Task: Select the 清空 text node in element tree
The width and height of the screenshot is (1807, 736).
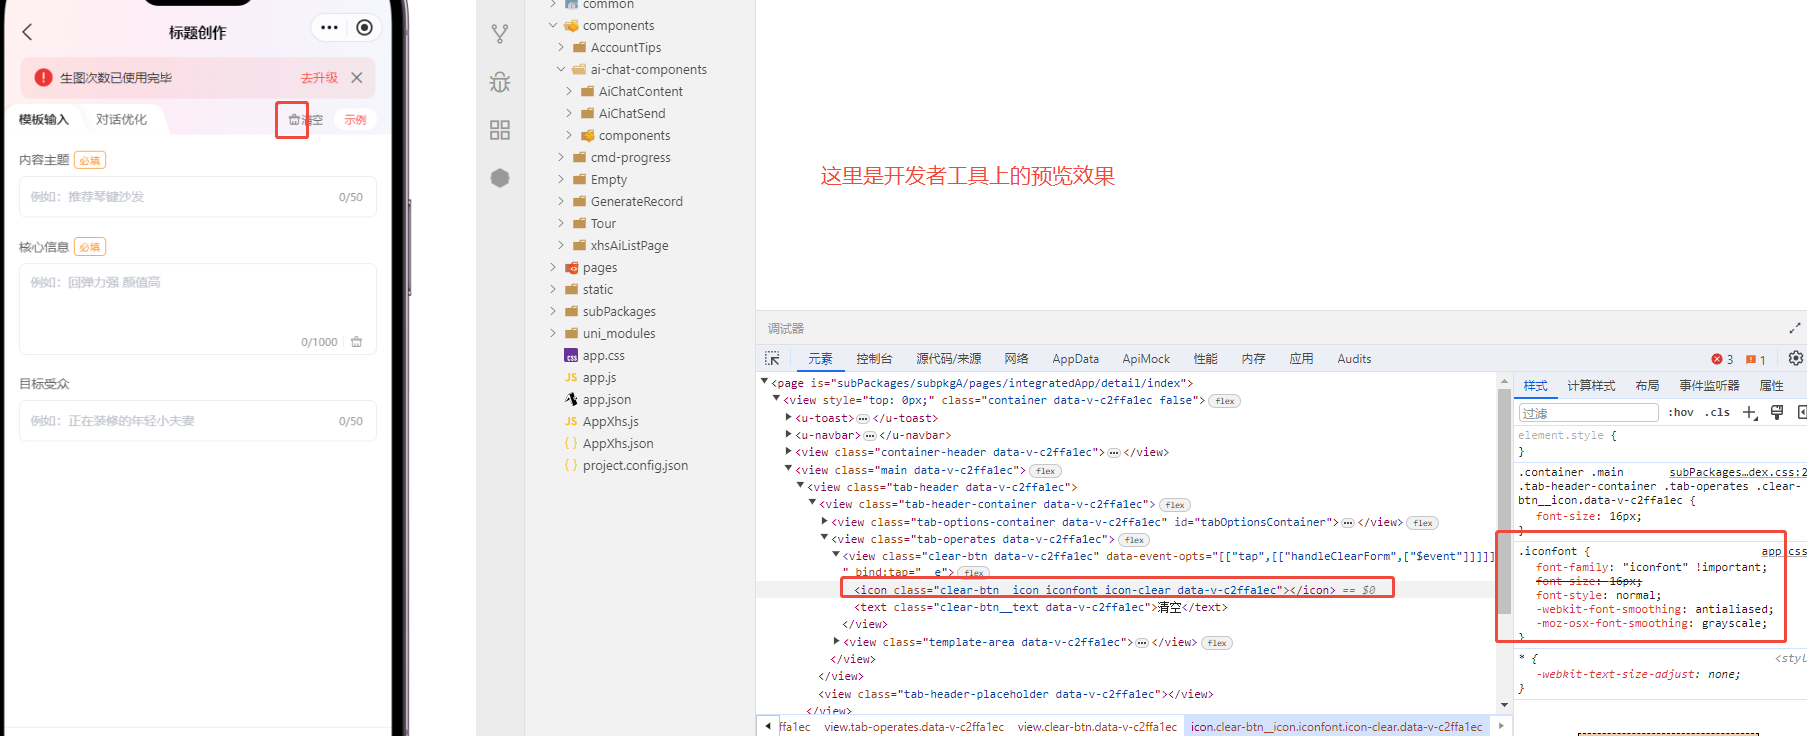Action: (x=1040, y=607)
